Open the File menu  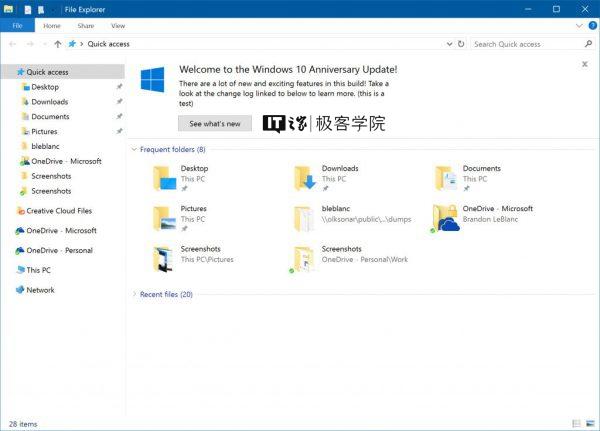pos(17,26)
